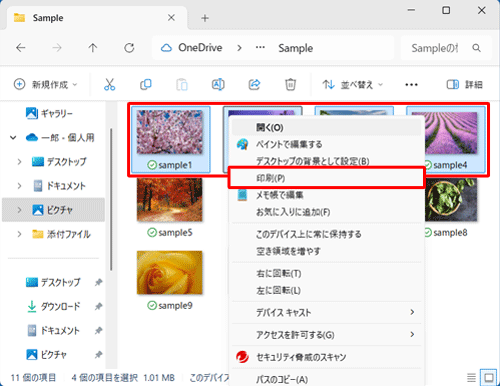Choose セキュリティ脅威のスキャン in context menu

tap(327, 357)
